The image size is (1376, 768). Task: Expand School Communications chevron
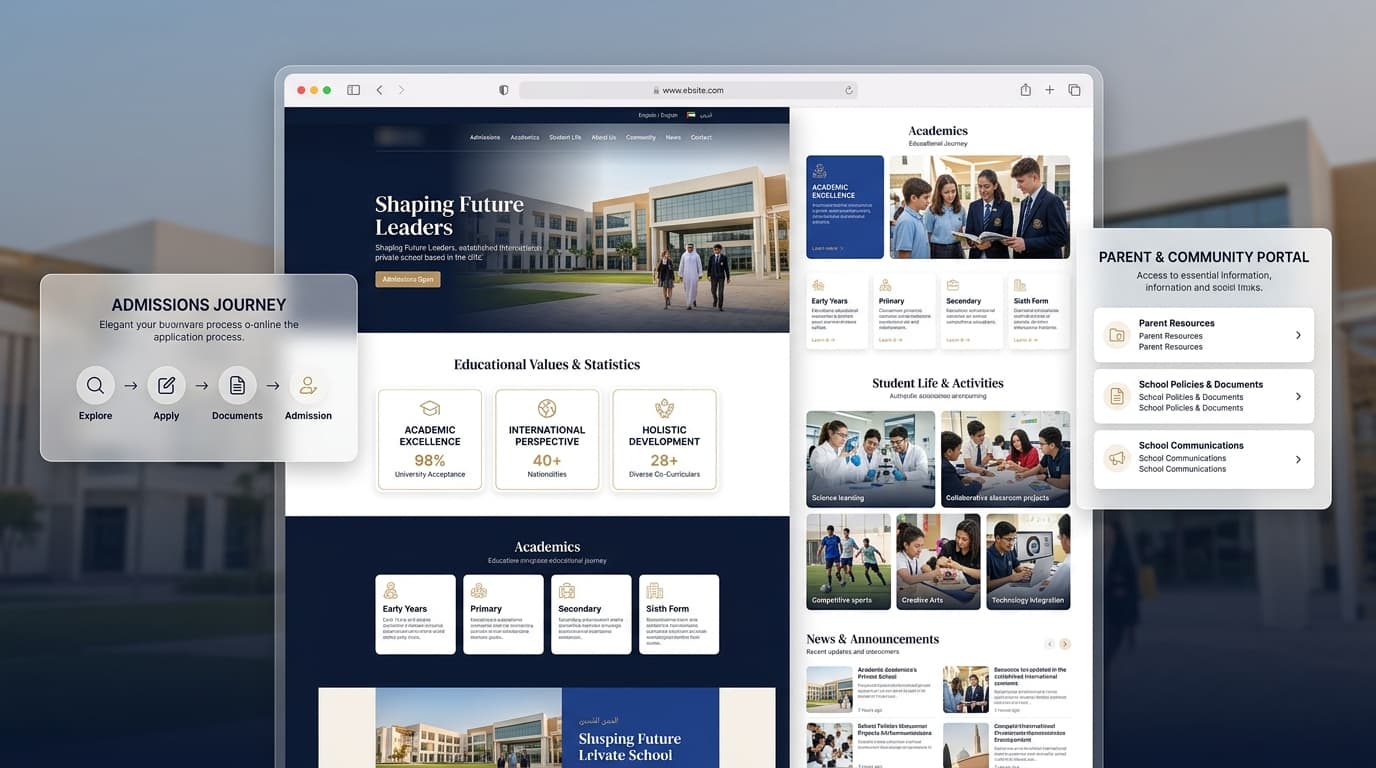pos(1298,459)
